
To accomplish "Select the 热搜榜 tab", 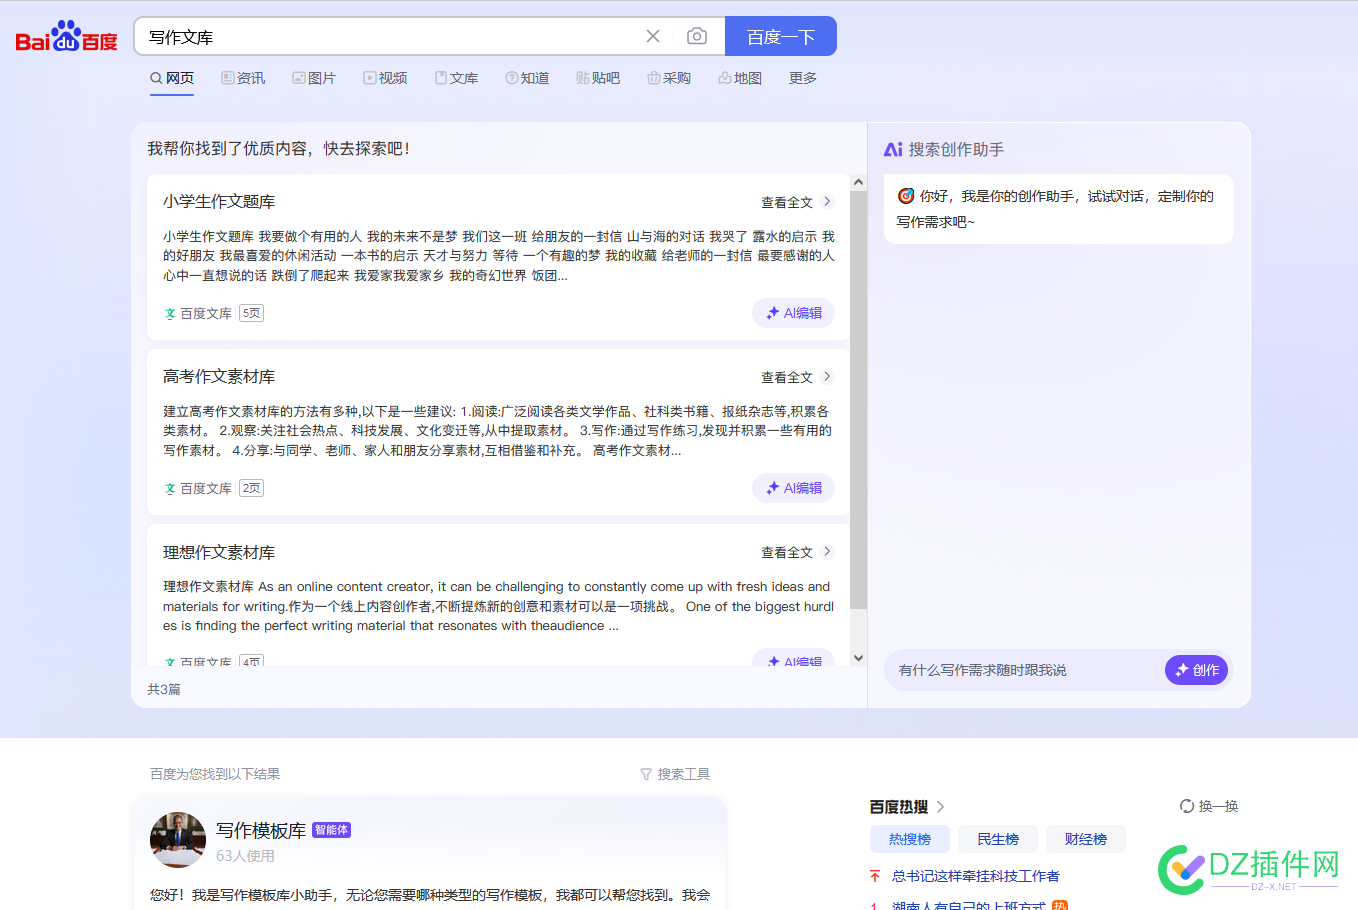I will 909,839.
